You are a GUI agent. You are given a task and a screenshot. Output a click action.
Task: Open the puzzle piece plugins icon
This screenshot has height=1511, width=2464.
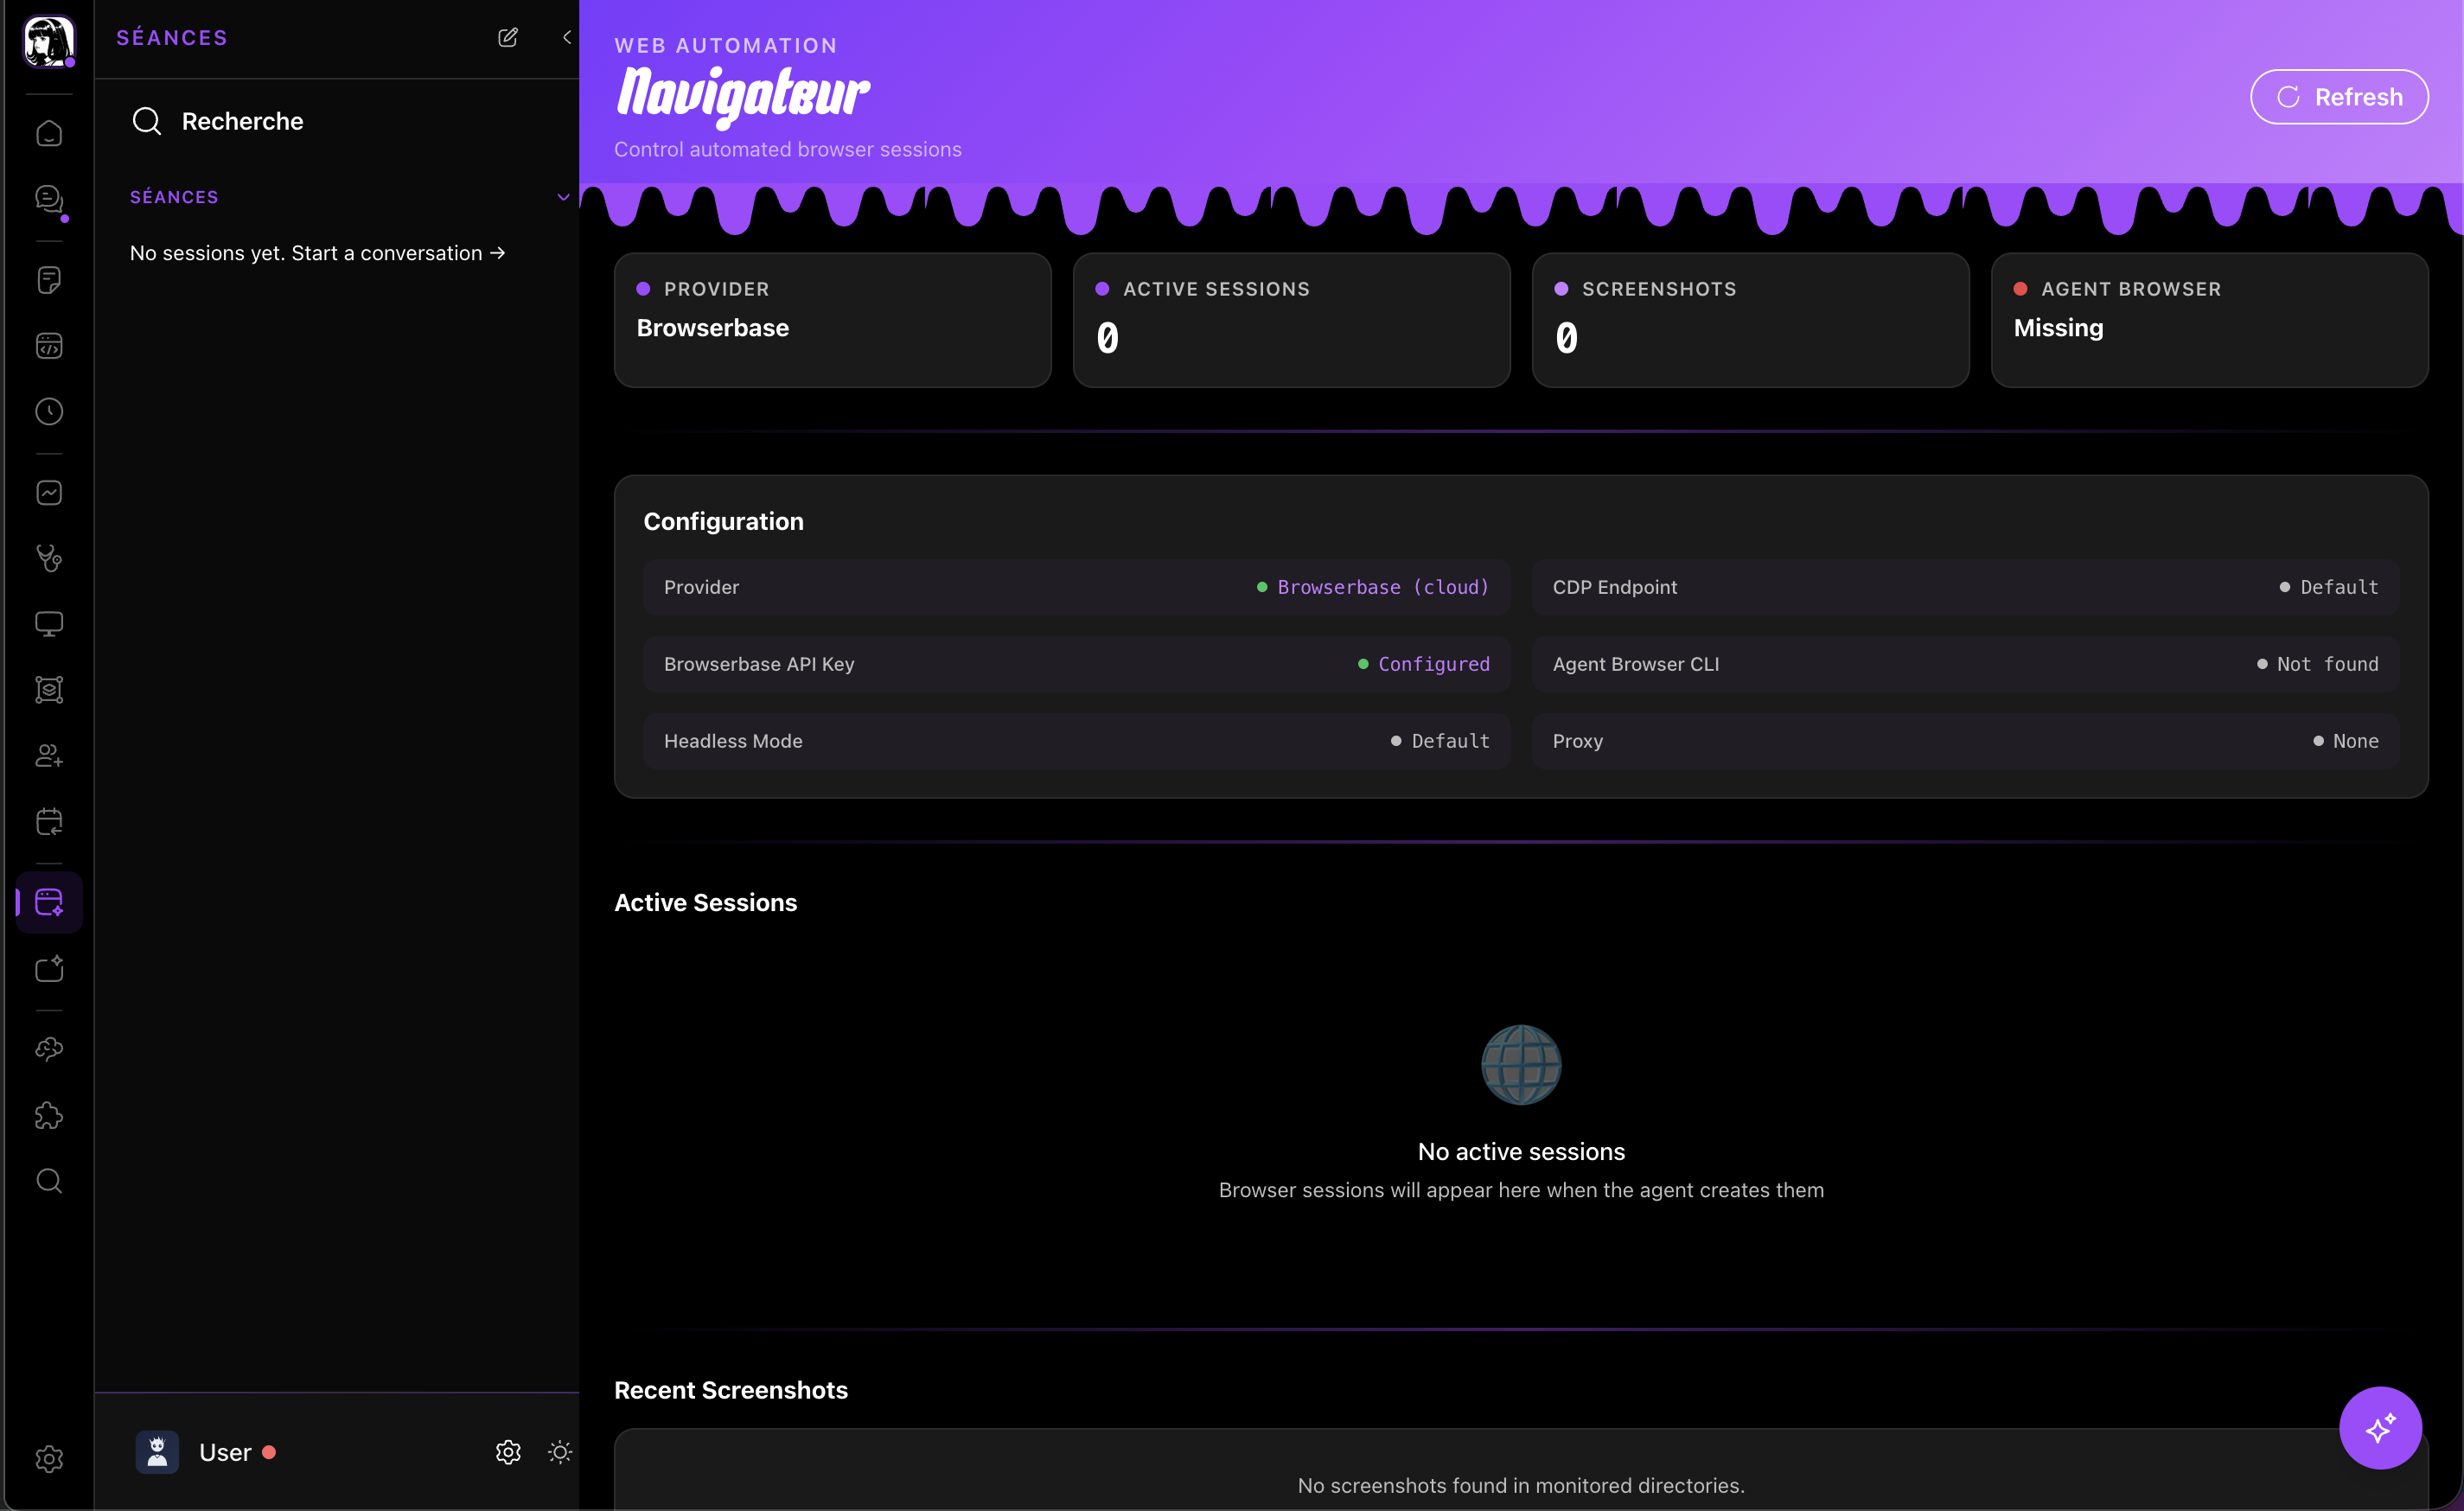pos(49,1115)
